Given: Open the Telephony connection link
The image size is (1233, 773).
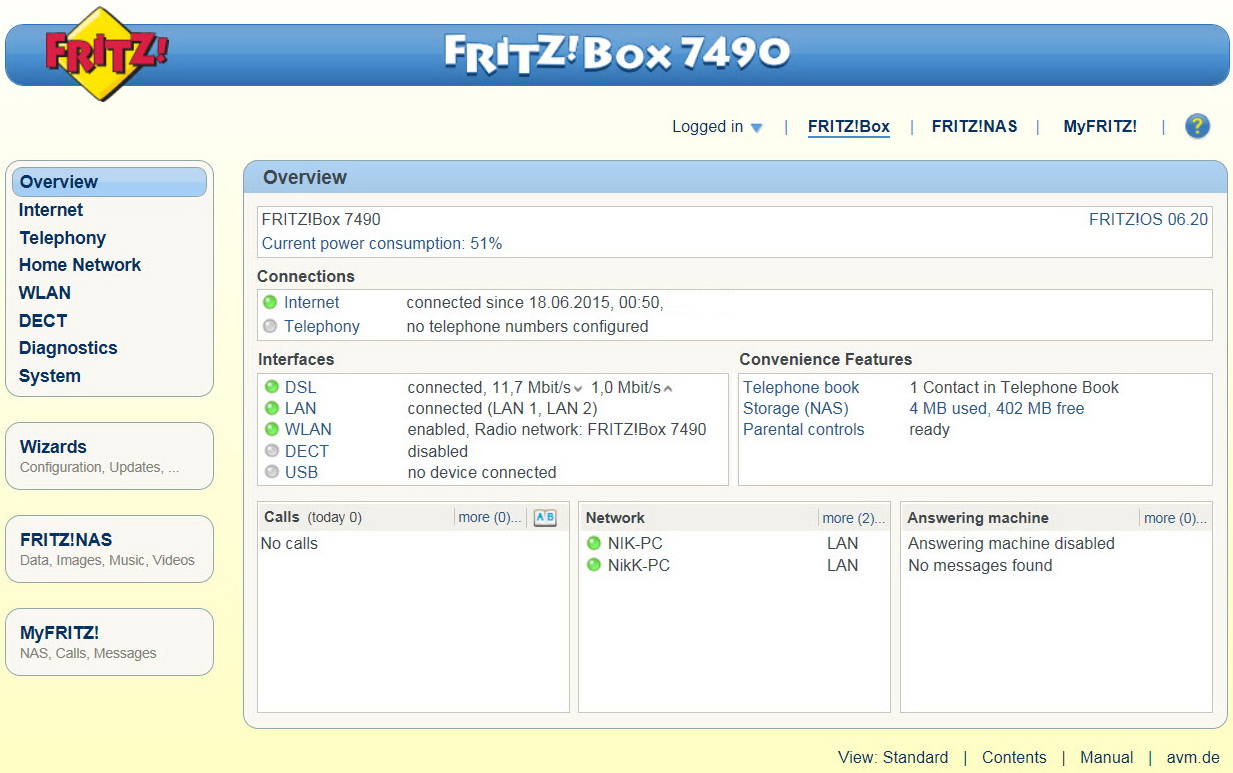Looking at the screenshot, I should tap(322, 326).
